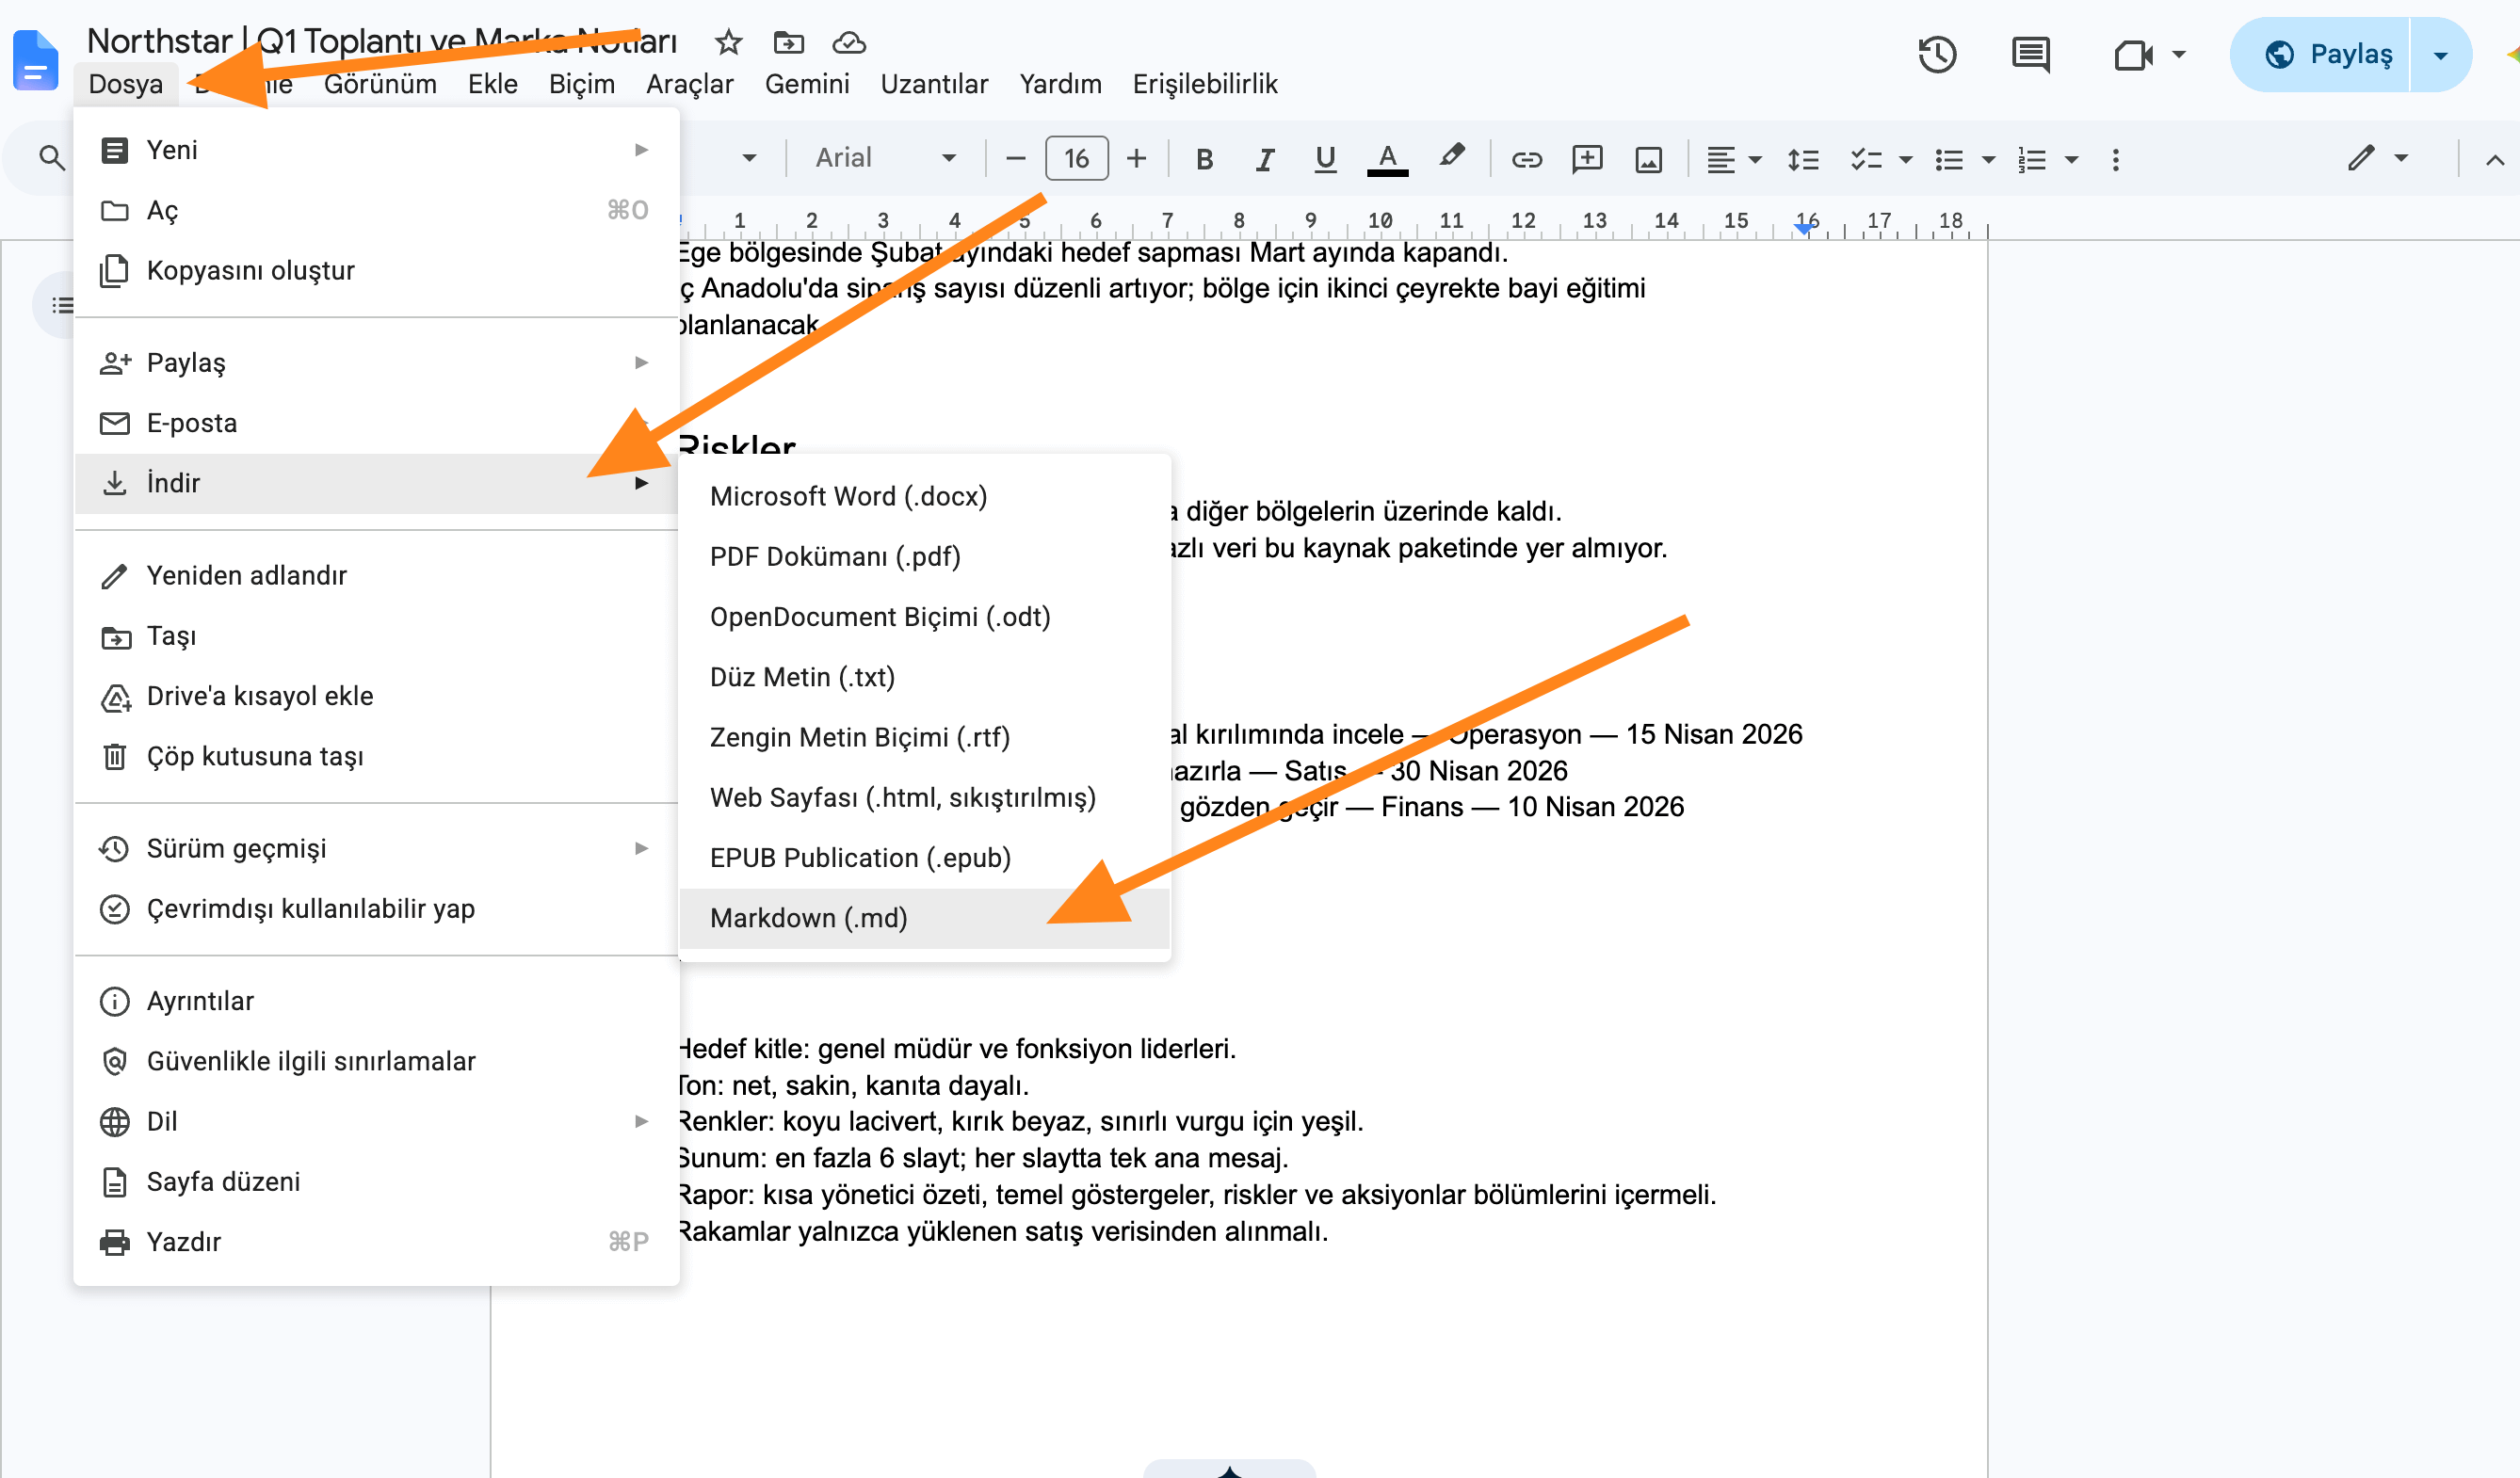
Task: Star this document
Action: coord(728,42)
